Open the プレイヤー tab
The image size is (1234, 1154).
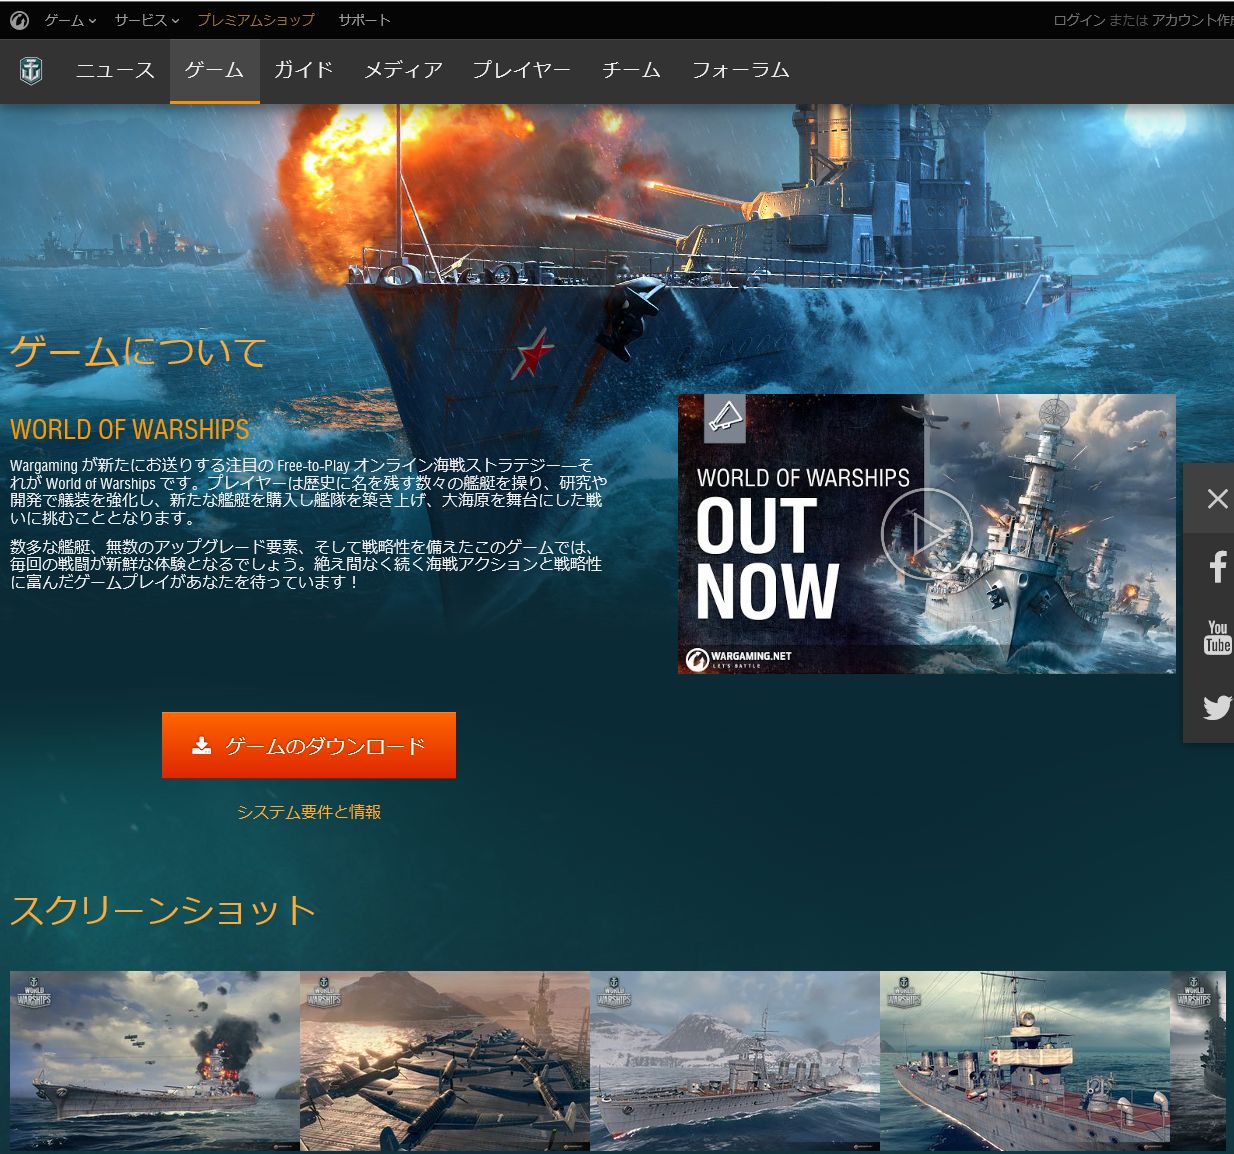(x=522, y=70)
